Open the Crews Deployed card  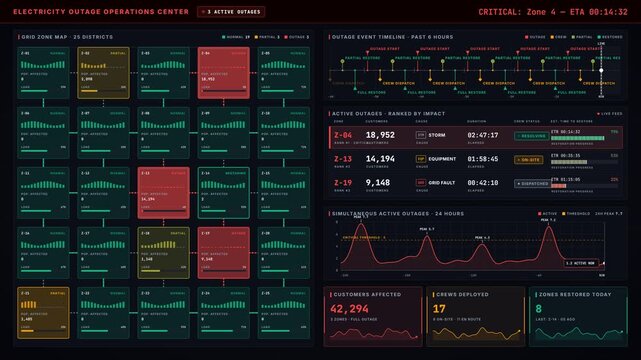point(475,317)
